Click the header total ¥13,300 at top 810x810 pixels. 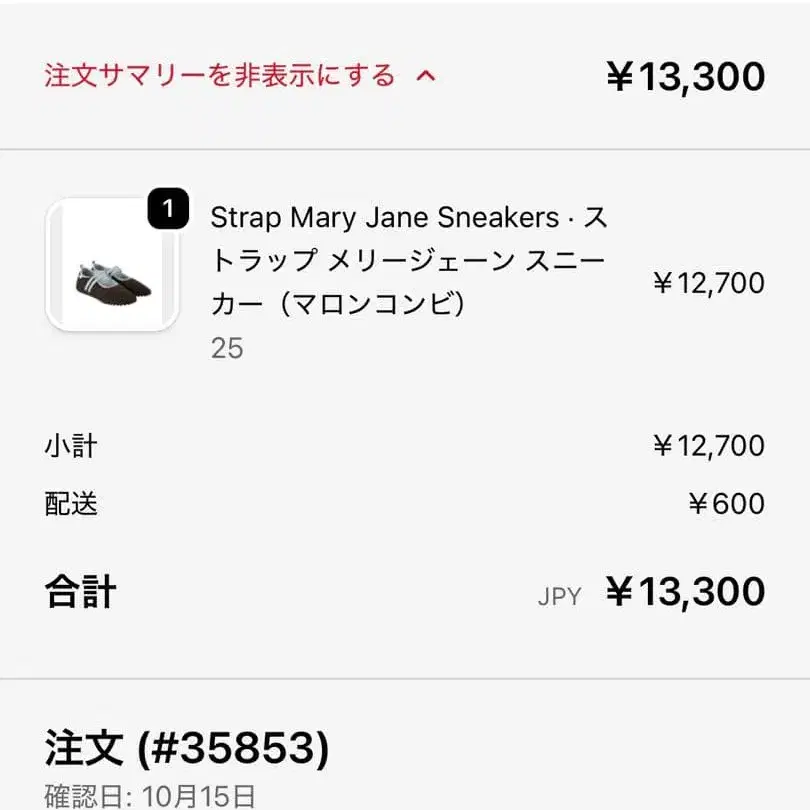tap(685, 77)
